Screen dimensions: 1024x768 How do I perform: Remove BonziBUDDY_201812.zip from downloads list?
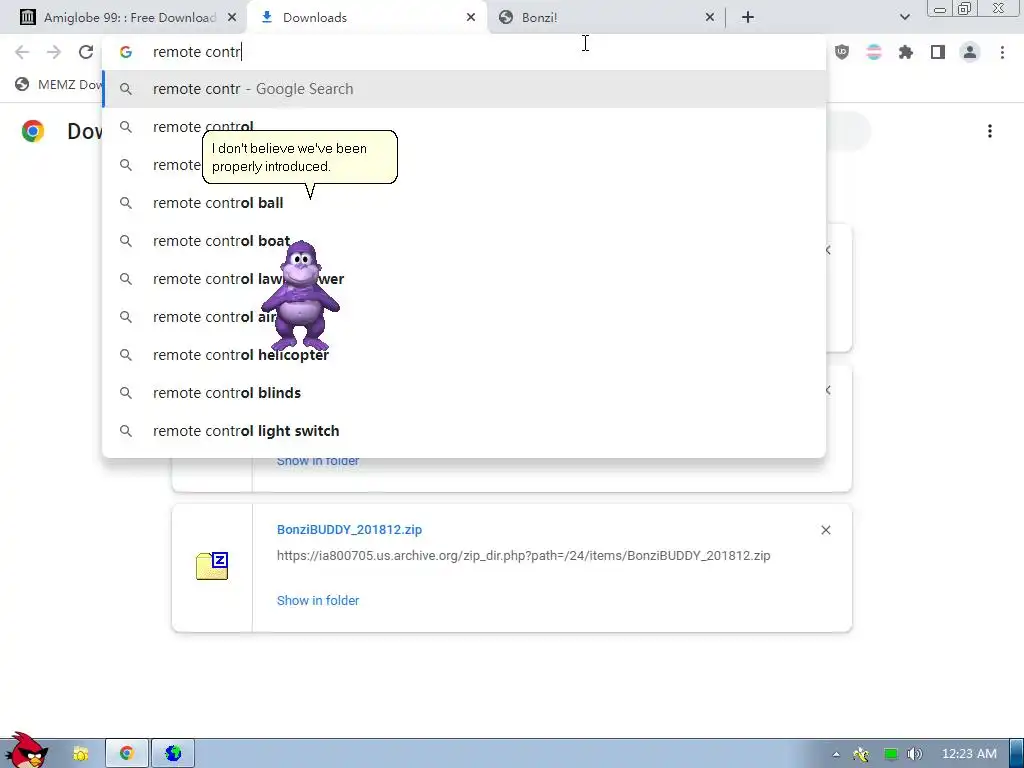(x=825, y=530)
